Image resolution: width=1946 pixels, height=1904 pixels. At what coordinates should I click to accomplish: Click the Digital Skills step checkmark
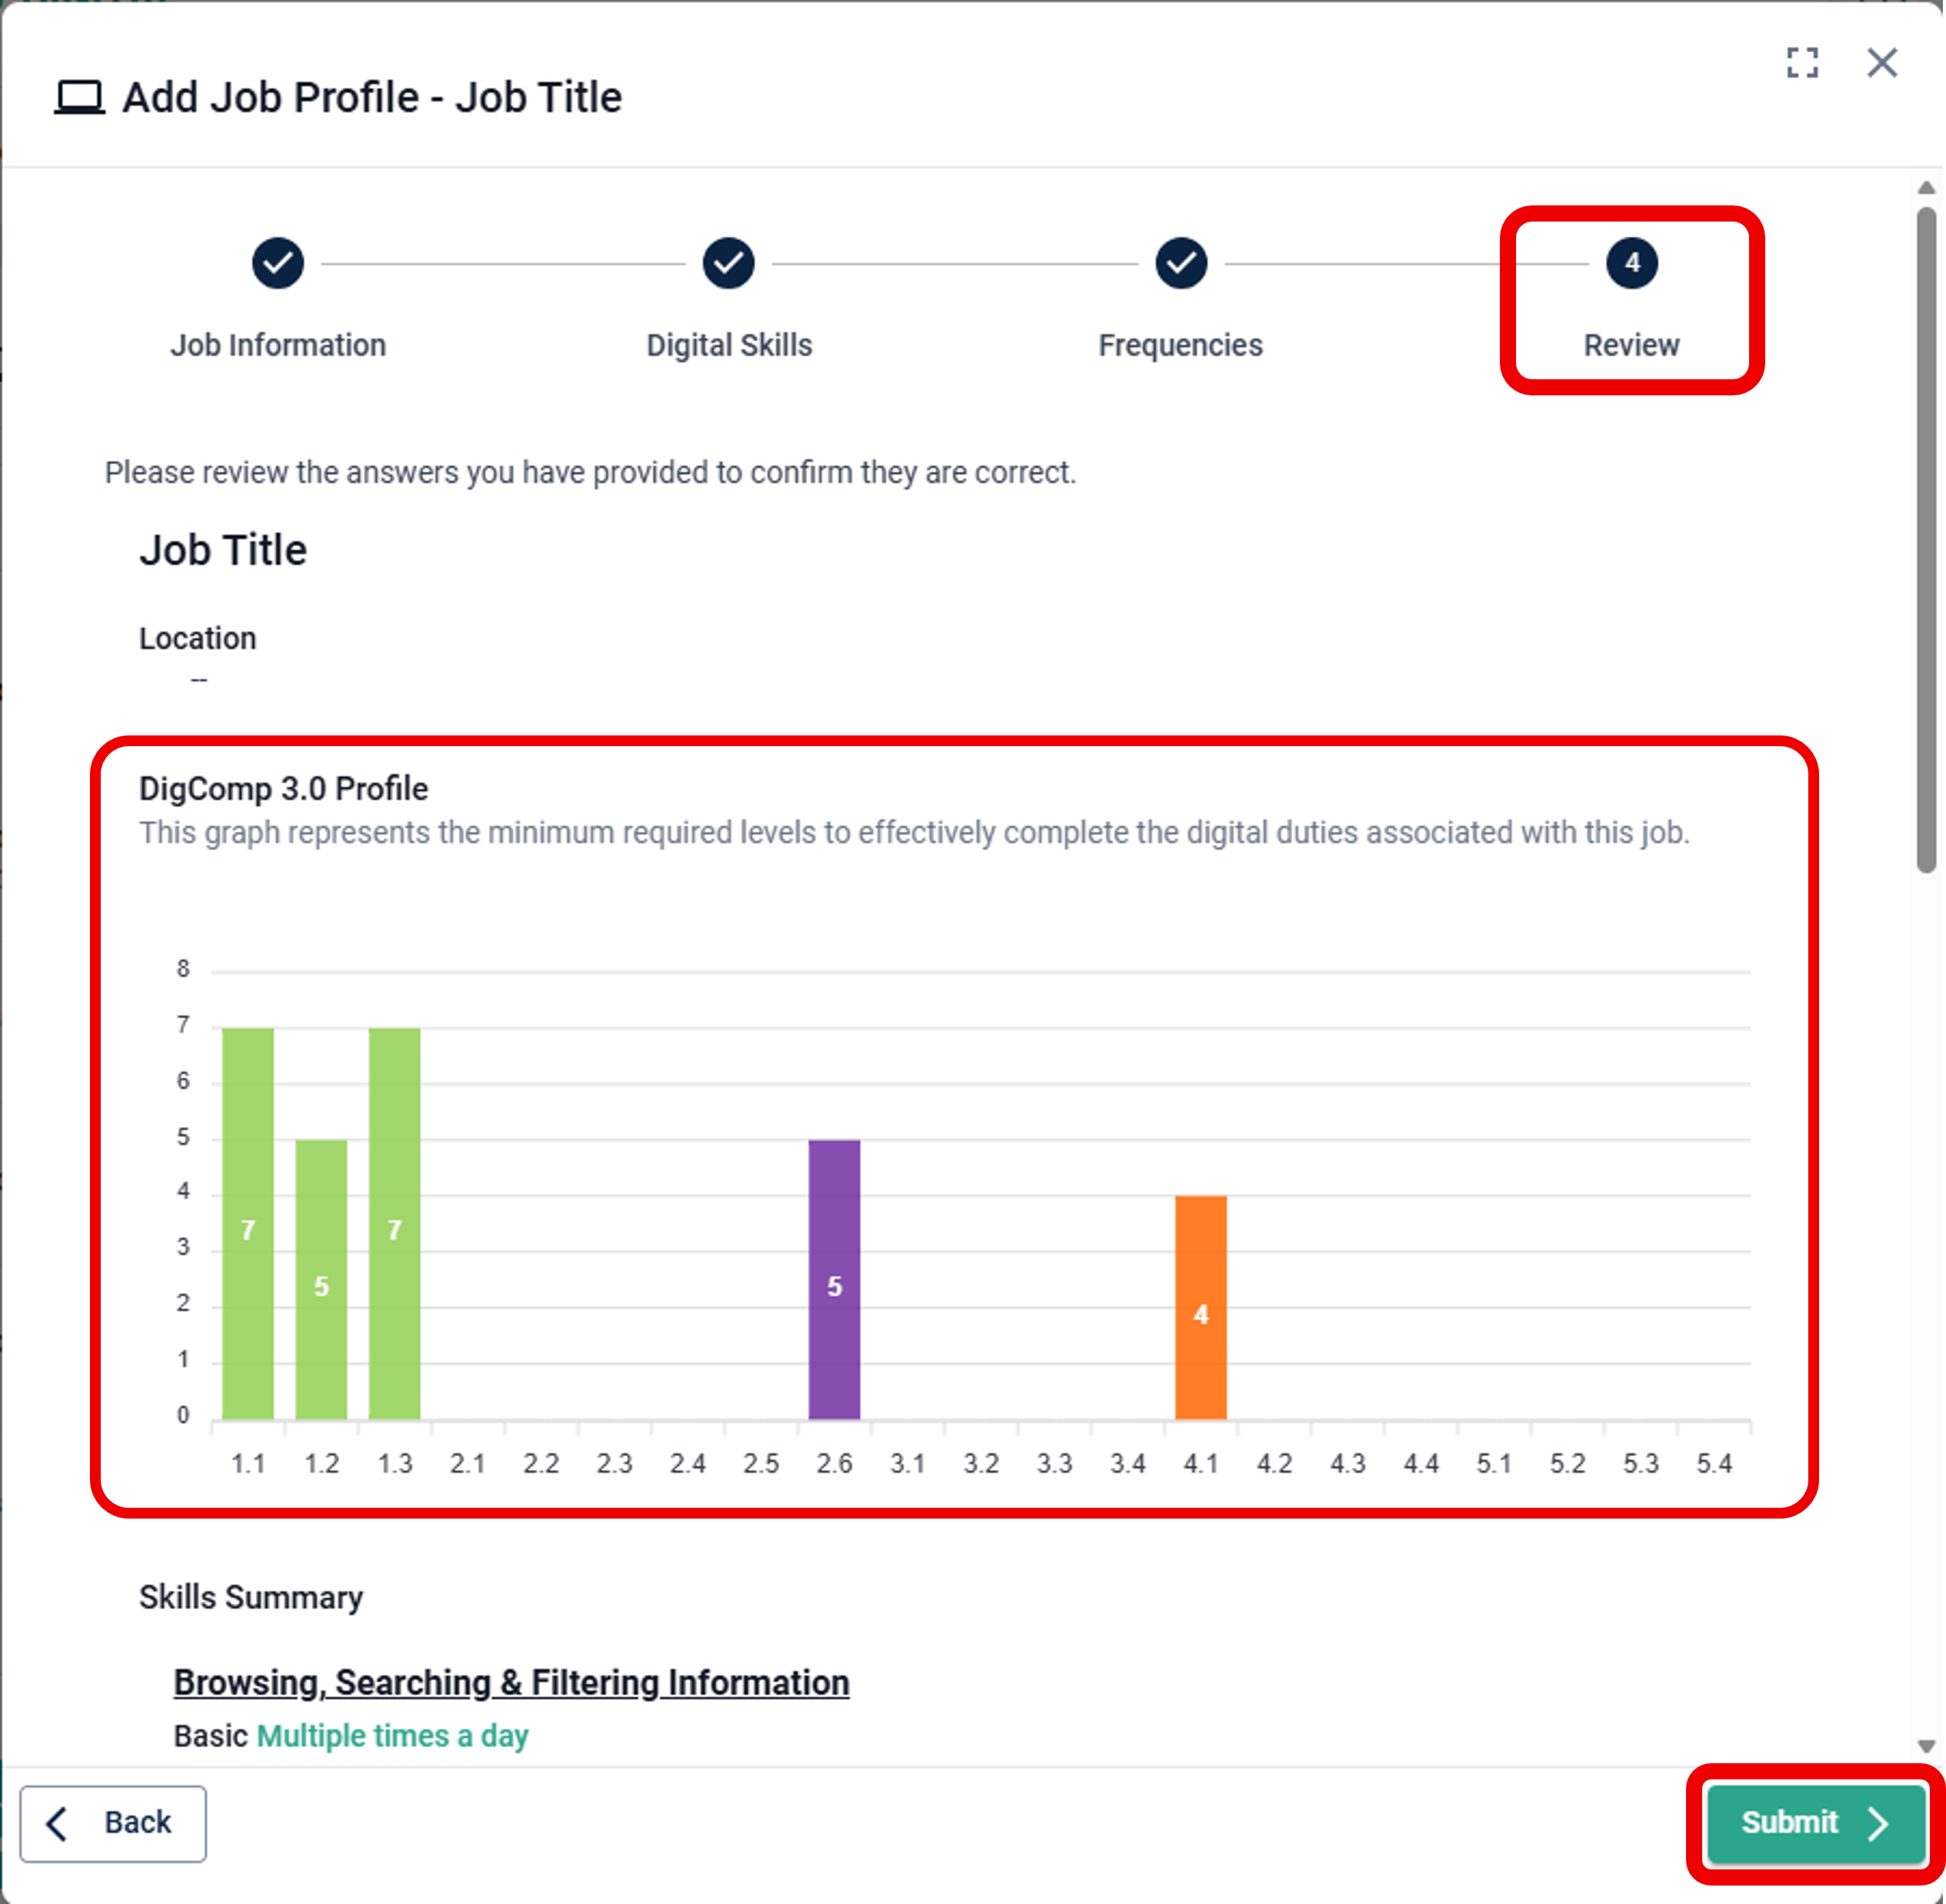[728, 263]
